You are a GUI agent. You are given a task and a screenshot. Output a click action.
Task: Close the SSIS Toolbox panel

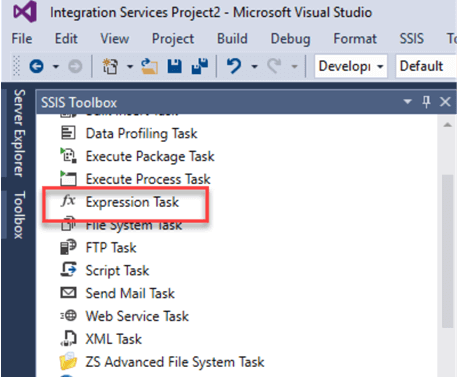coord(445,102)
